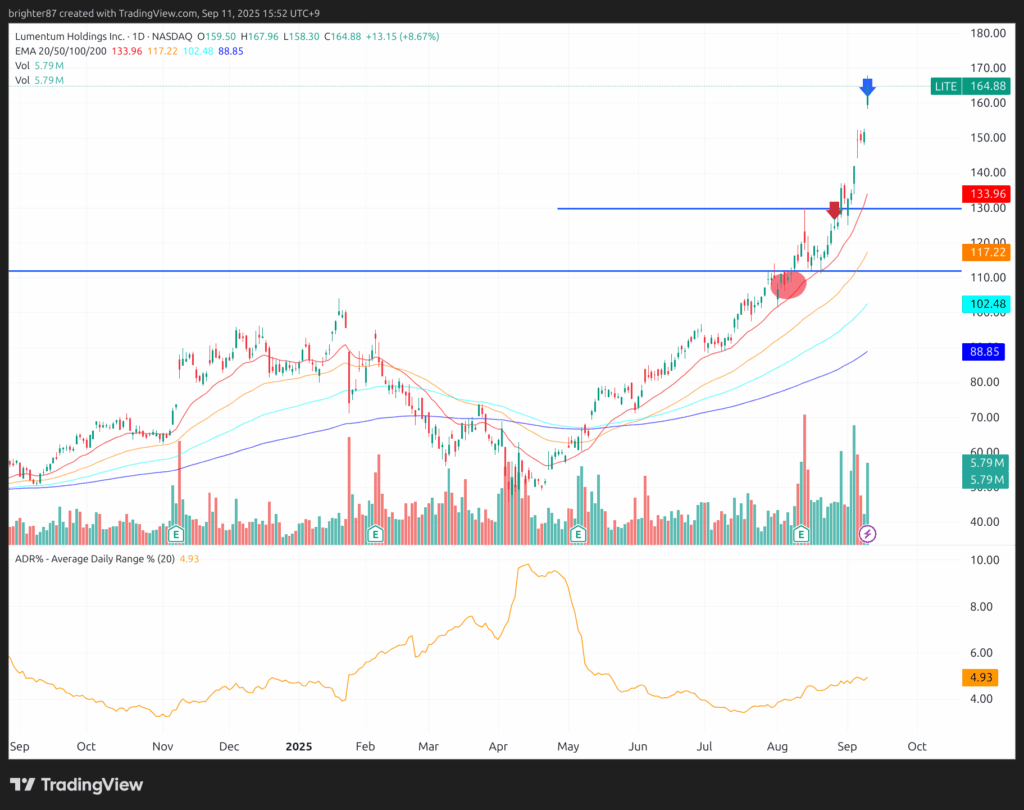
Task: Click the 110.00 price axis label
Action: coord(988,278)
